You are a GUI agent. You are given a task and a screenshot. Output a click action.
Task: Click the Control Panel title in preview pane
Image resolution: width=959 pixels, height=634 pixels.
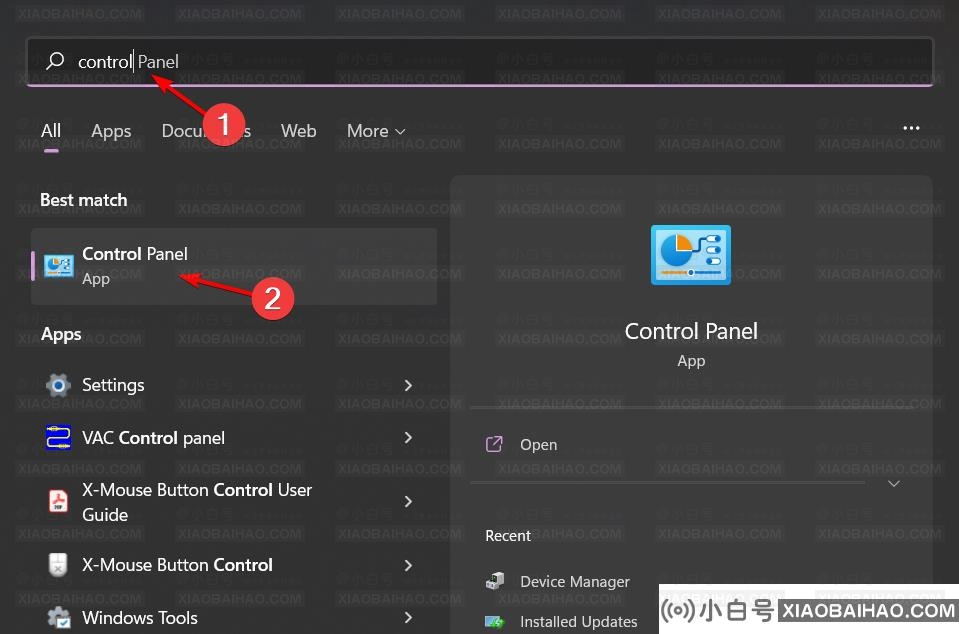(691, 331)
